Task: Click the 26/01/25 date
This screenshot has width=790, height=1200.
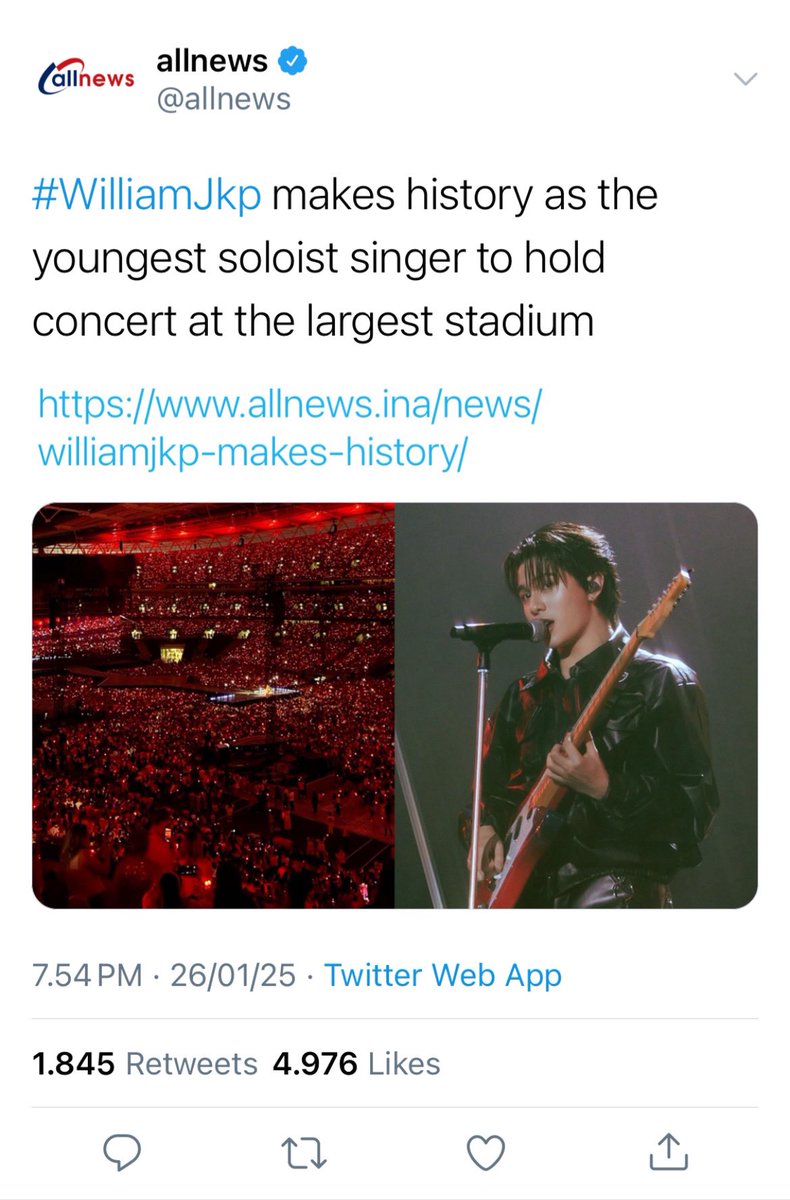Action: pyautogui.click(x=235, y=975)
